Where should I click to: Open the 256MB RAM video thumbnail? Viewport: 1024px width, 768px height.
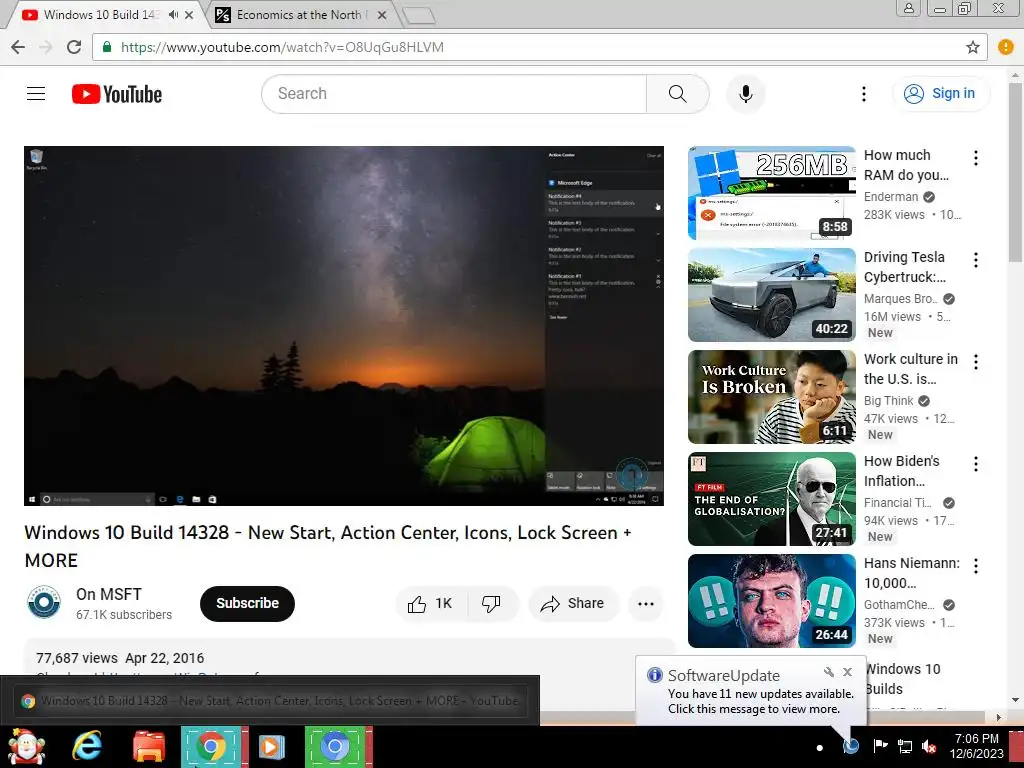coord(771,193)
